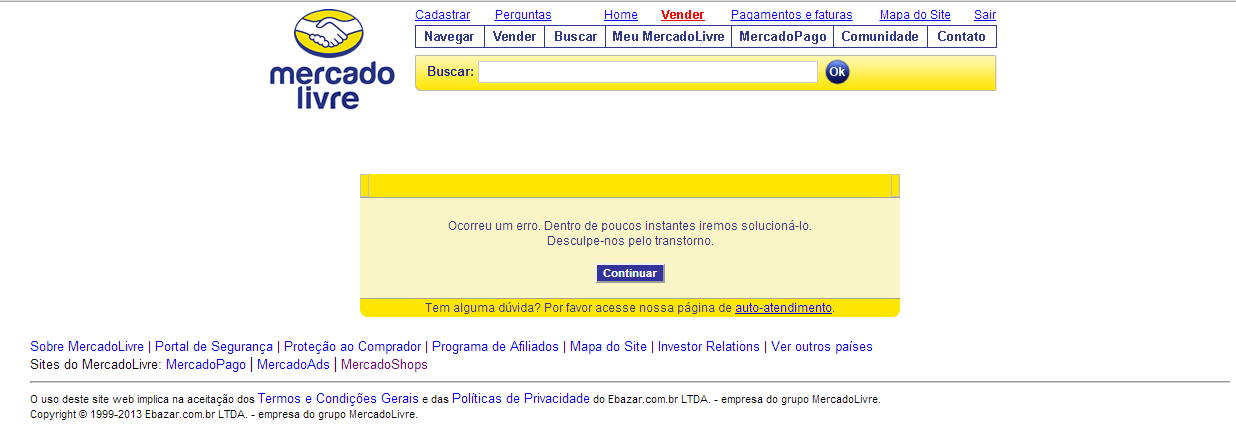Open the MercadoAds footer link

pos(293,365)
